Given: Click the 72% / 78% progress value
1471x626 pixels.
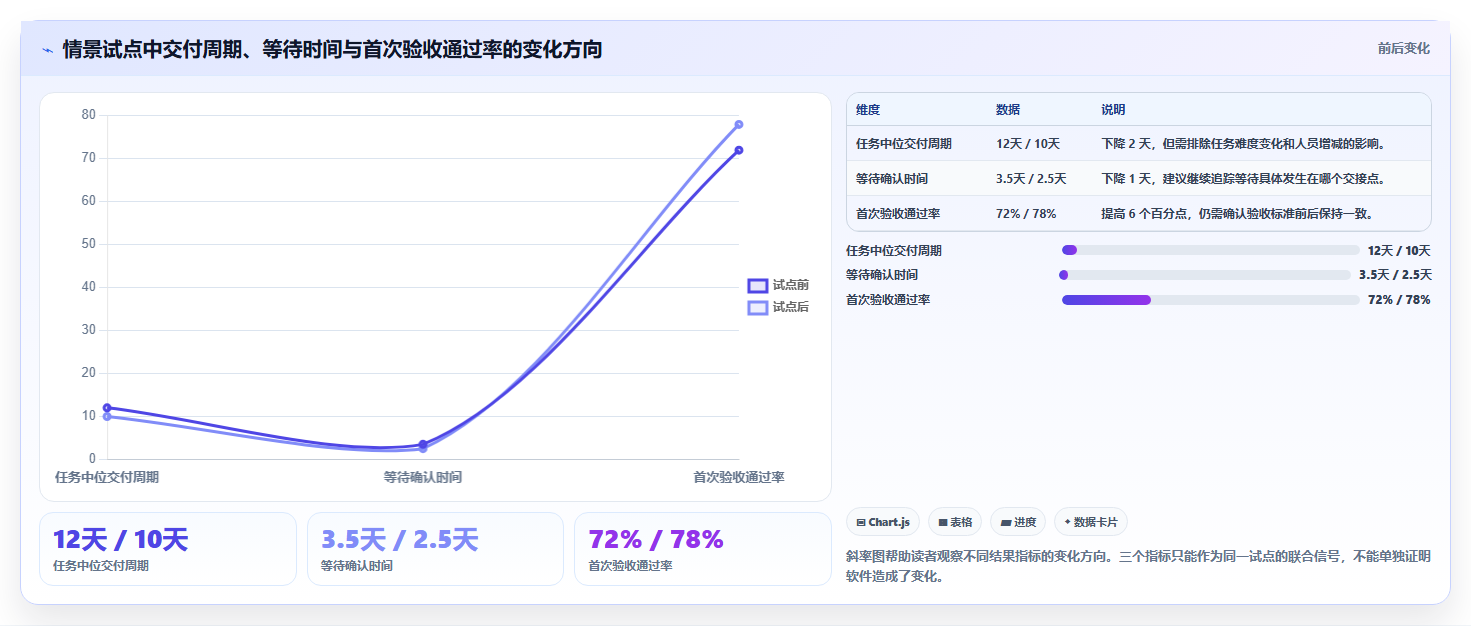Looking at the screenshot, I should click(1399, 300).
